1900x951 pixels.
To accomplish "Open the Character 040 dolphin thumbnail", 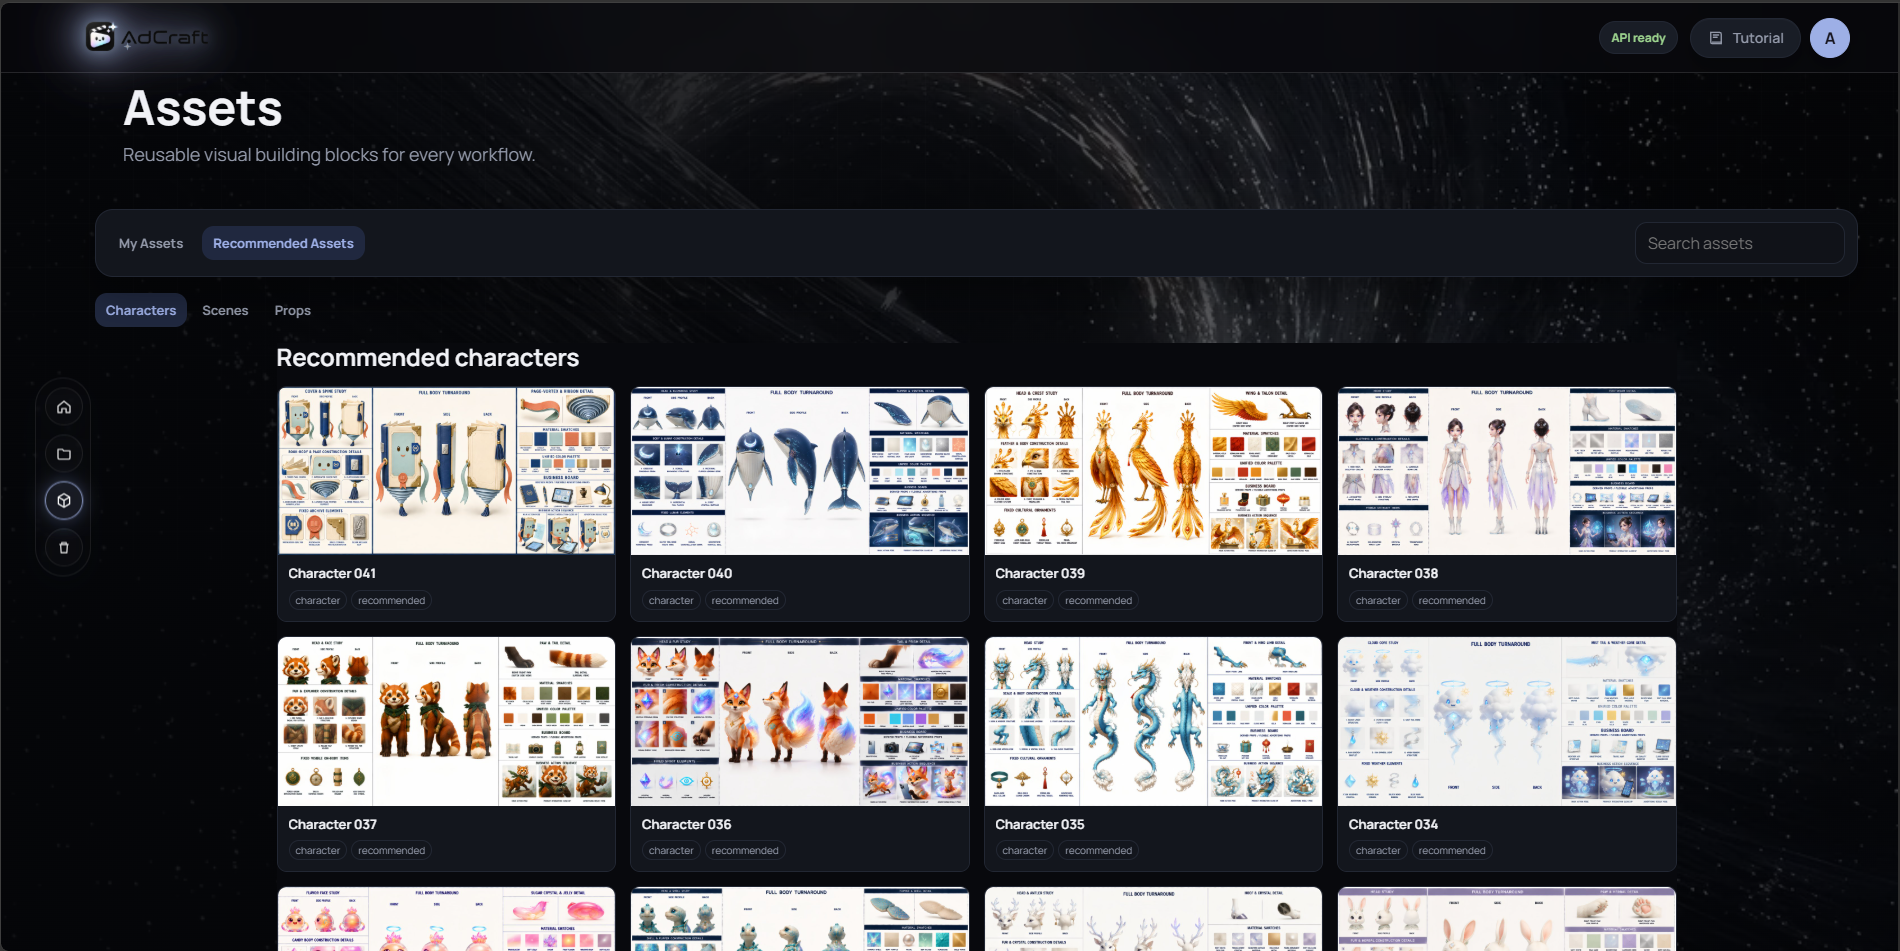I will 800,471.
